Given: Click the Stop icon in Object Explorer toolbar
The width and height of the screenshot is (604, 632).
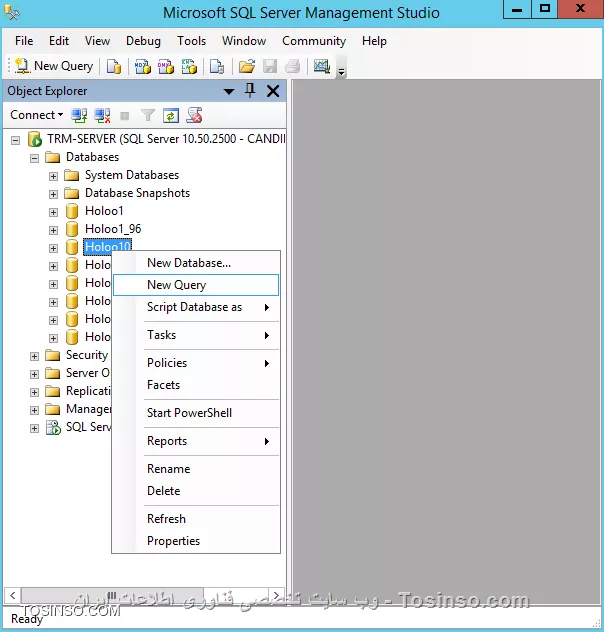Looking at the screenshot, I should (125, 116).
